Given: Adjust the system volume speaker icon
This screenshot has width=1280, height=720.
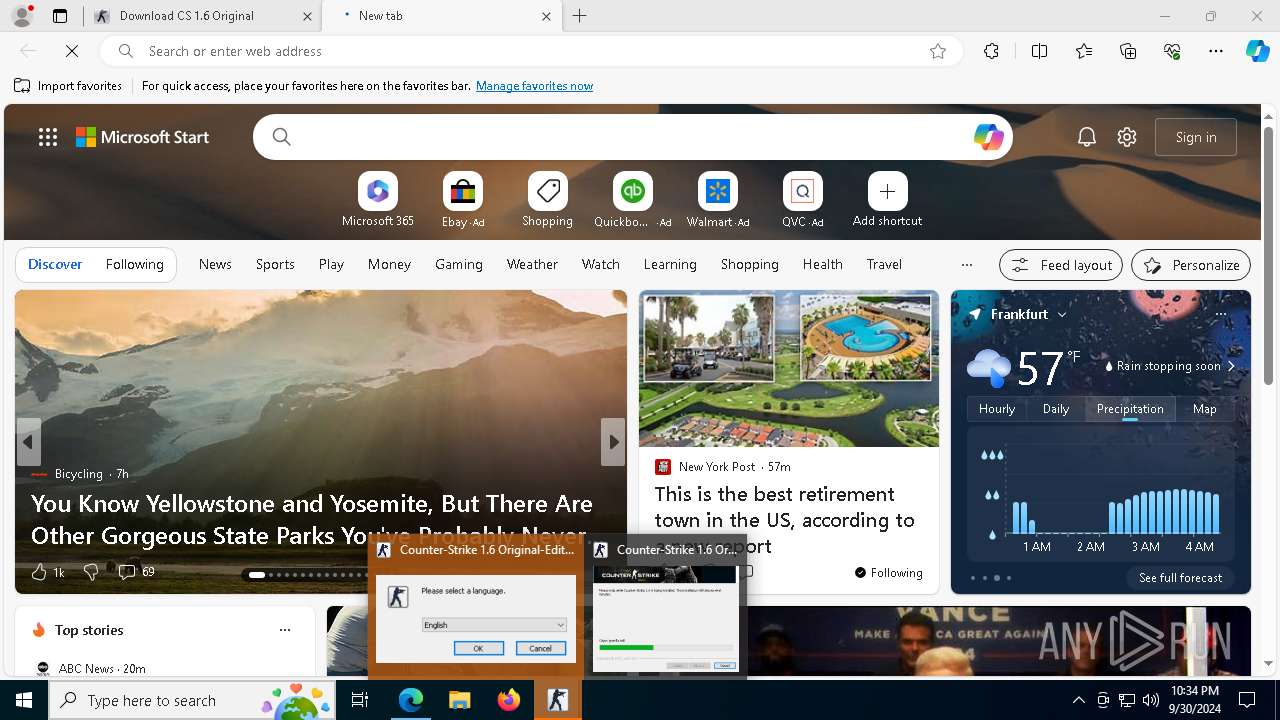Looking at the screenshot, I should coord(1151,700).
